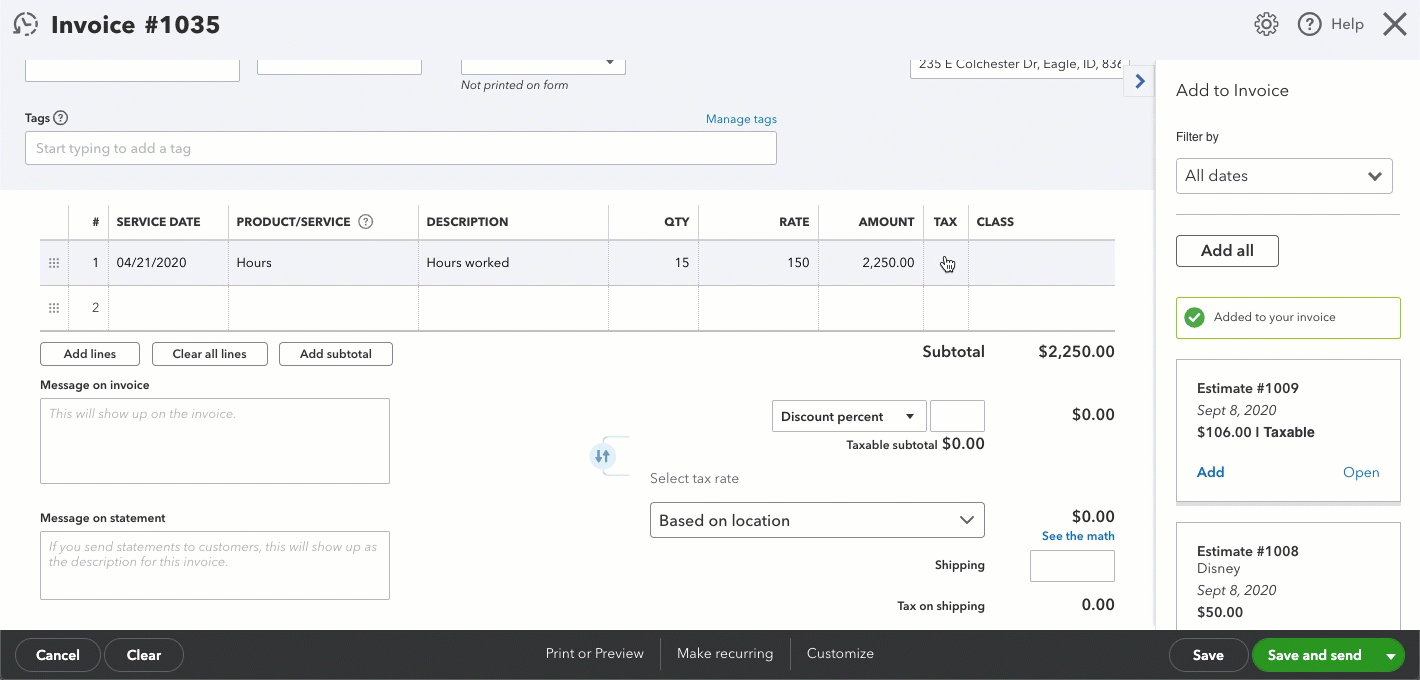
Task: Click the drag handle on line 2
Action: 54,308
